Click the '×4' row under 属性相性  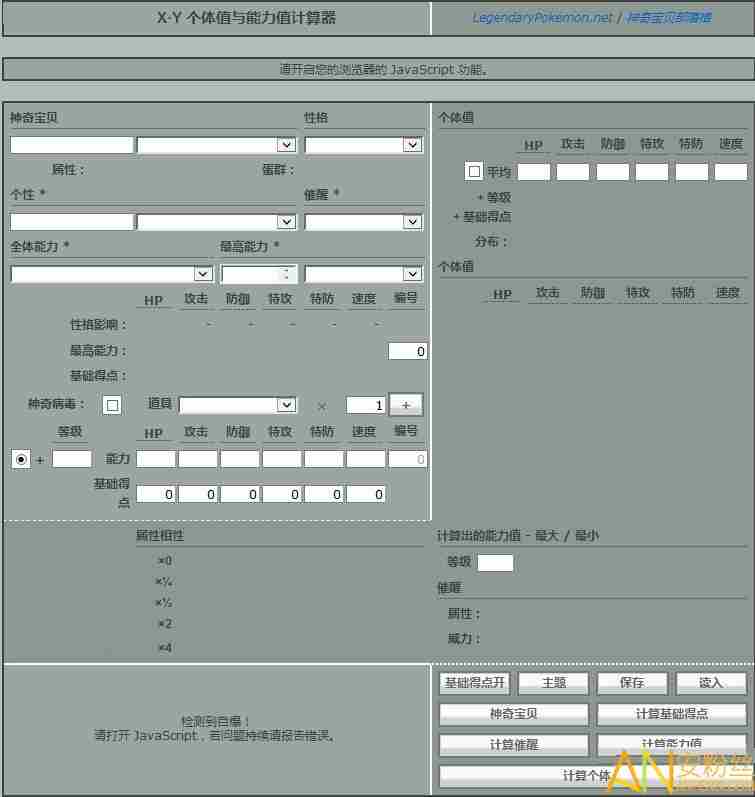(165, 648)
